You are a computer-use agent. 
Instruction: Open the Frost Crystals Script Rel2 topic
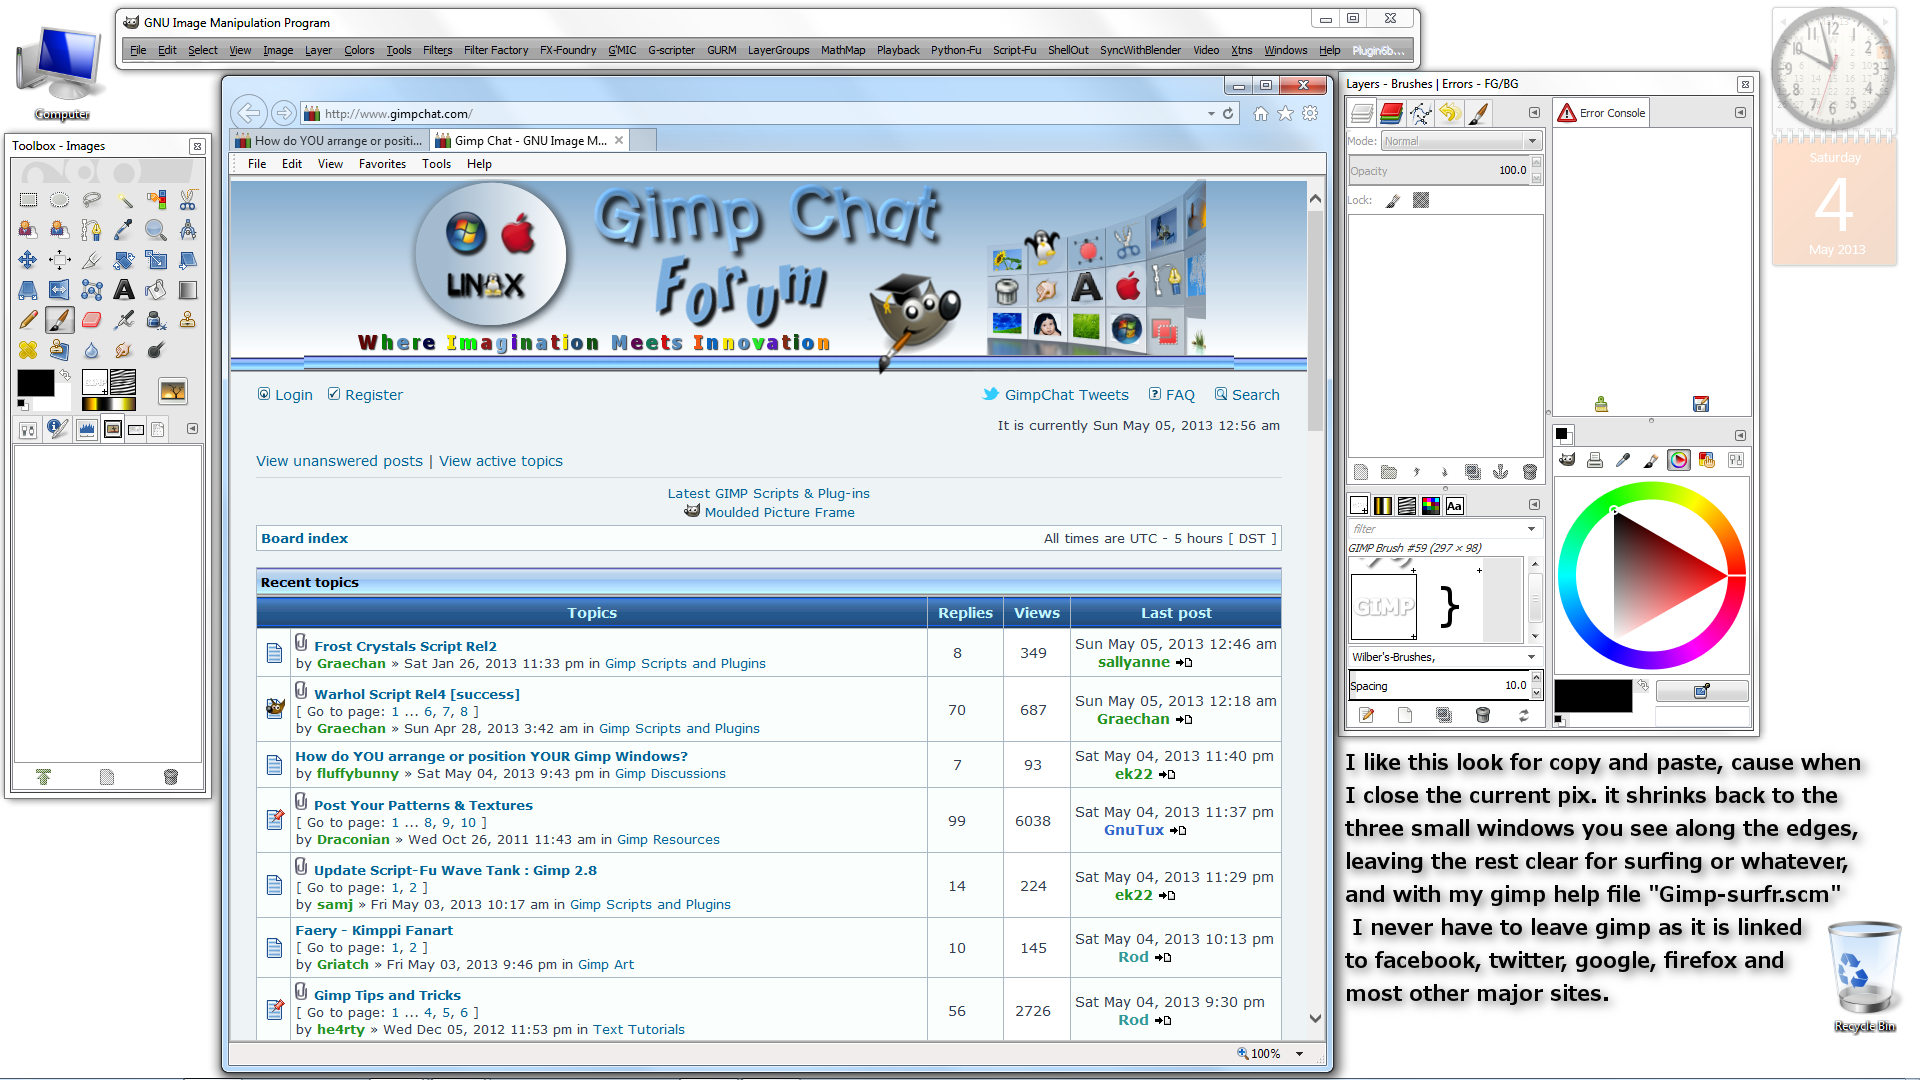(405, 646)
